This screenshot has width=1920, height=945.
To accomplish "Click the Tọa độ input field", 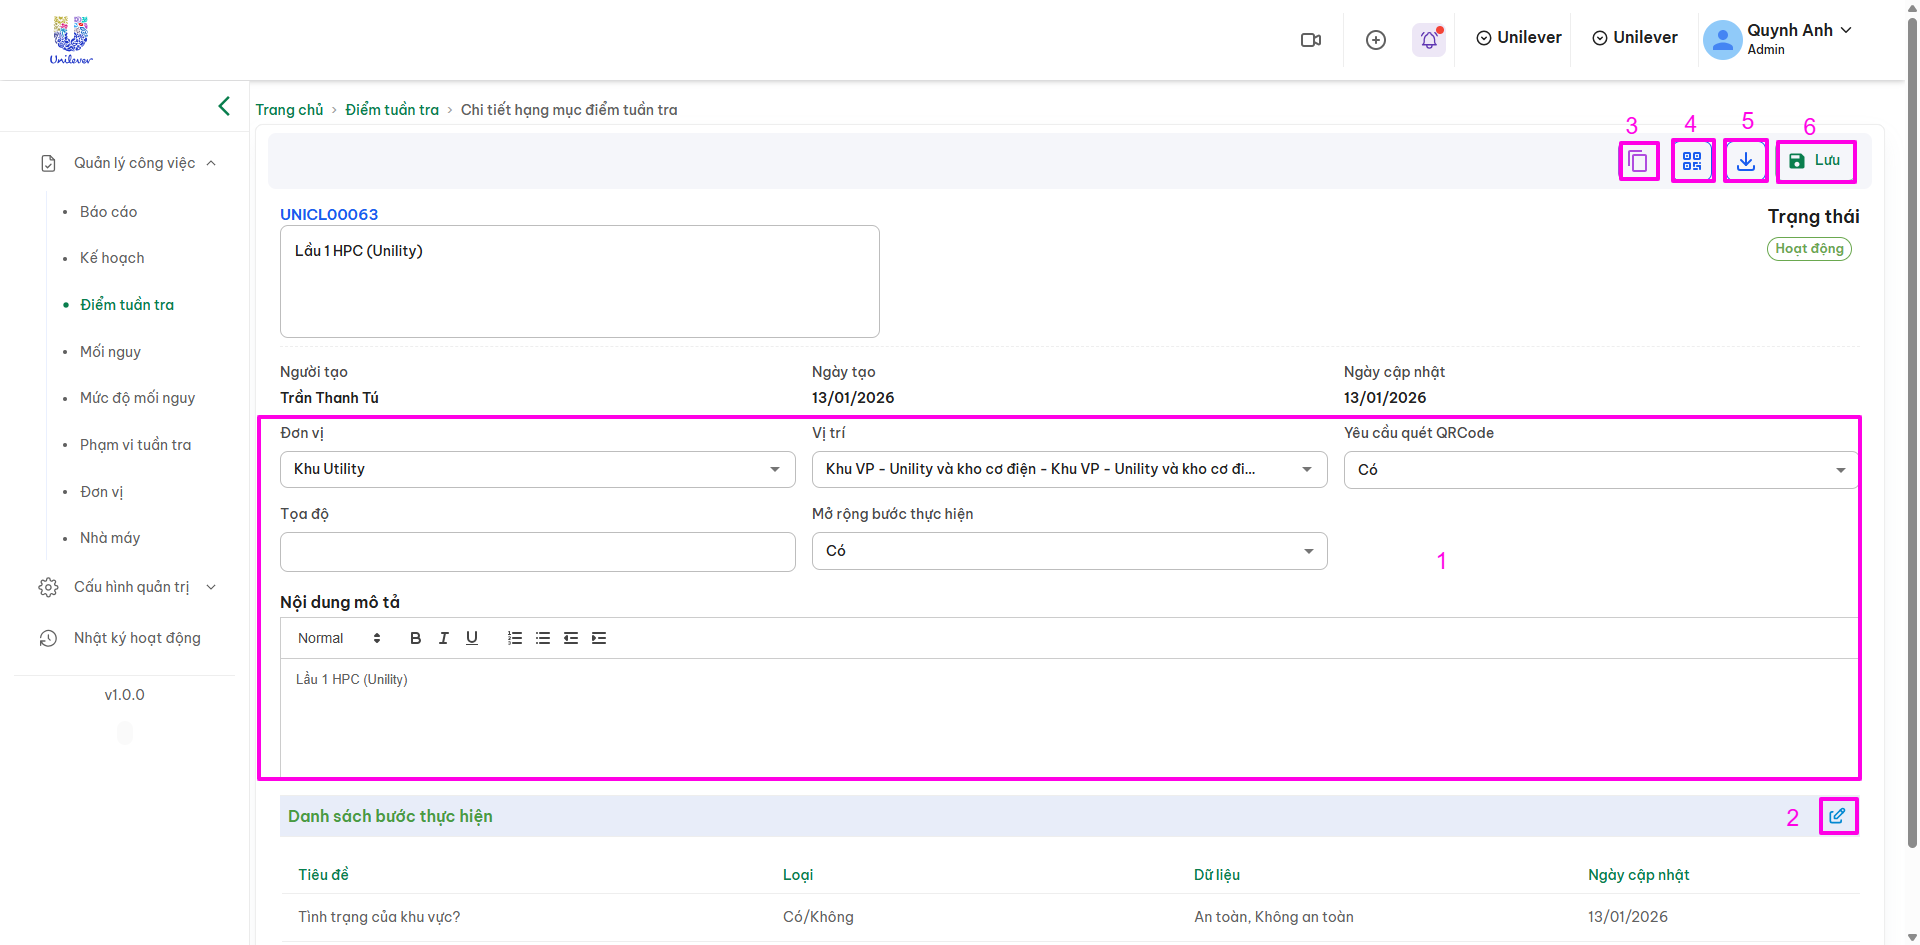I will pyautogui.click(x=537, y=552).
